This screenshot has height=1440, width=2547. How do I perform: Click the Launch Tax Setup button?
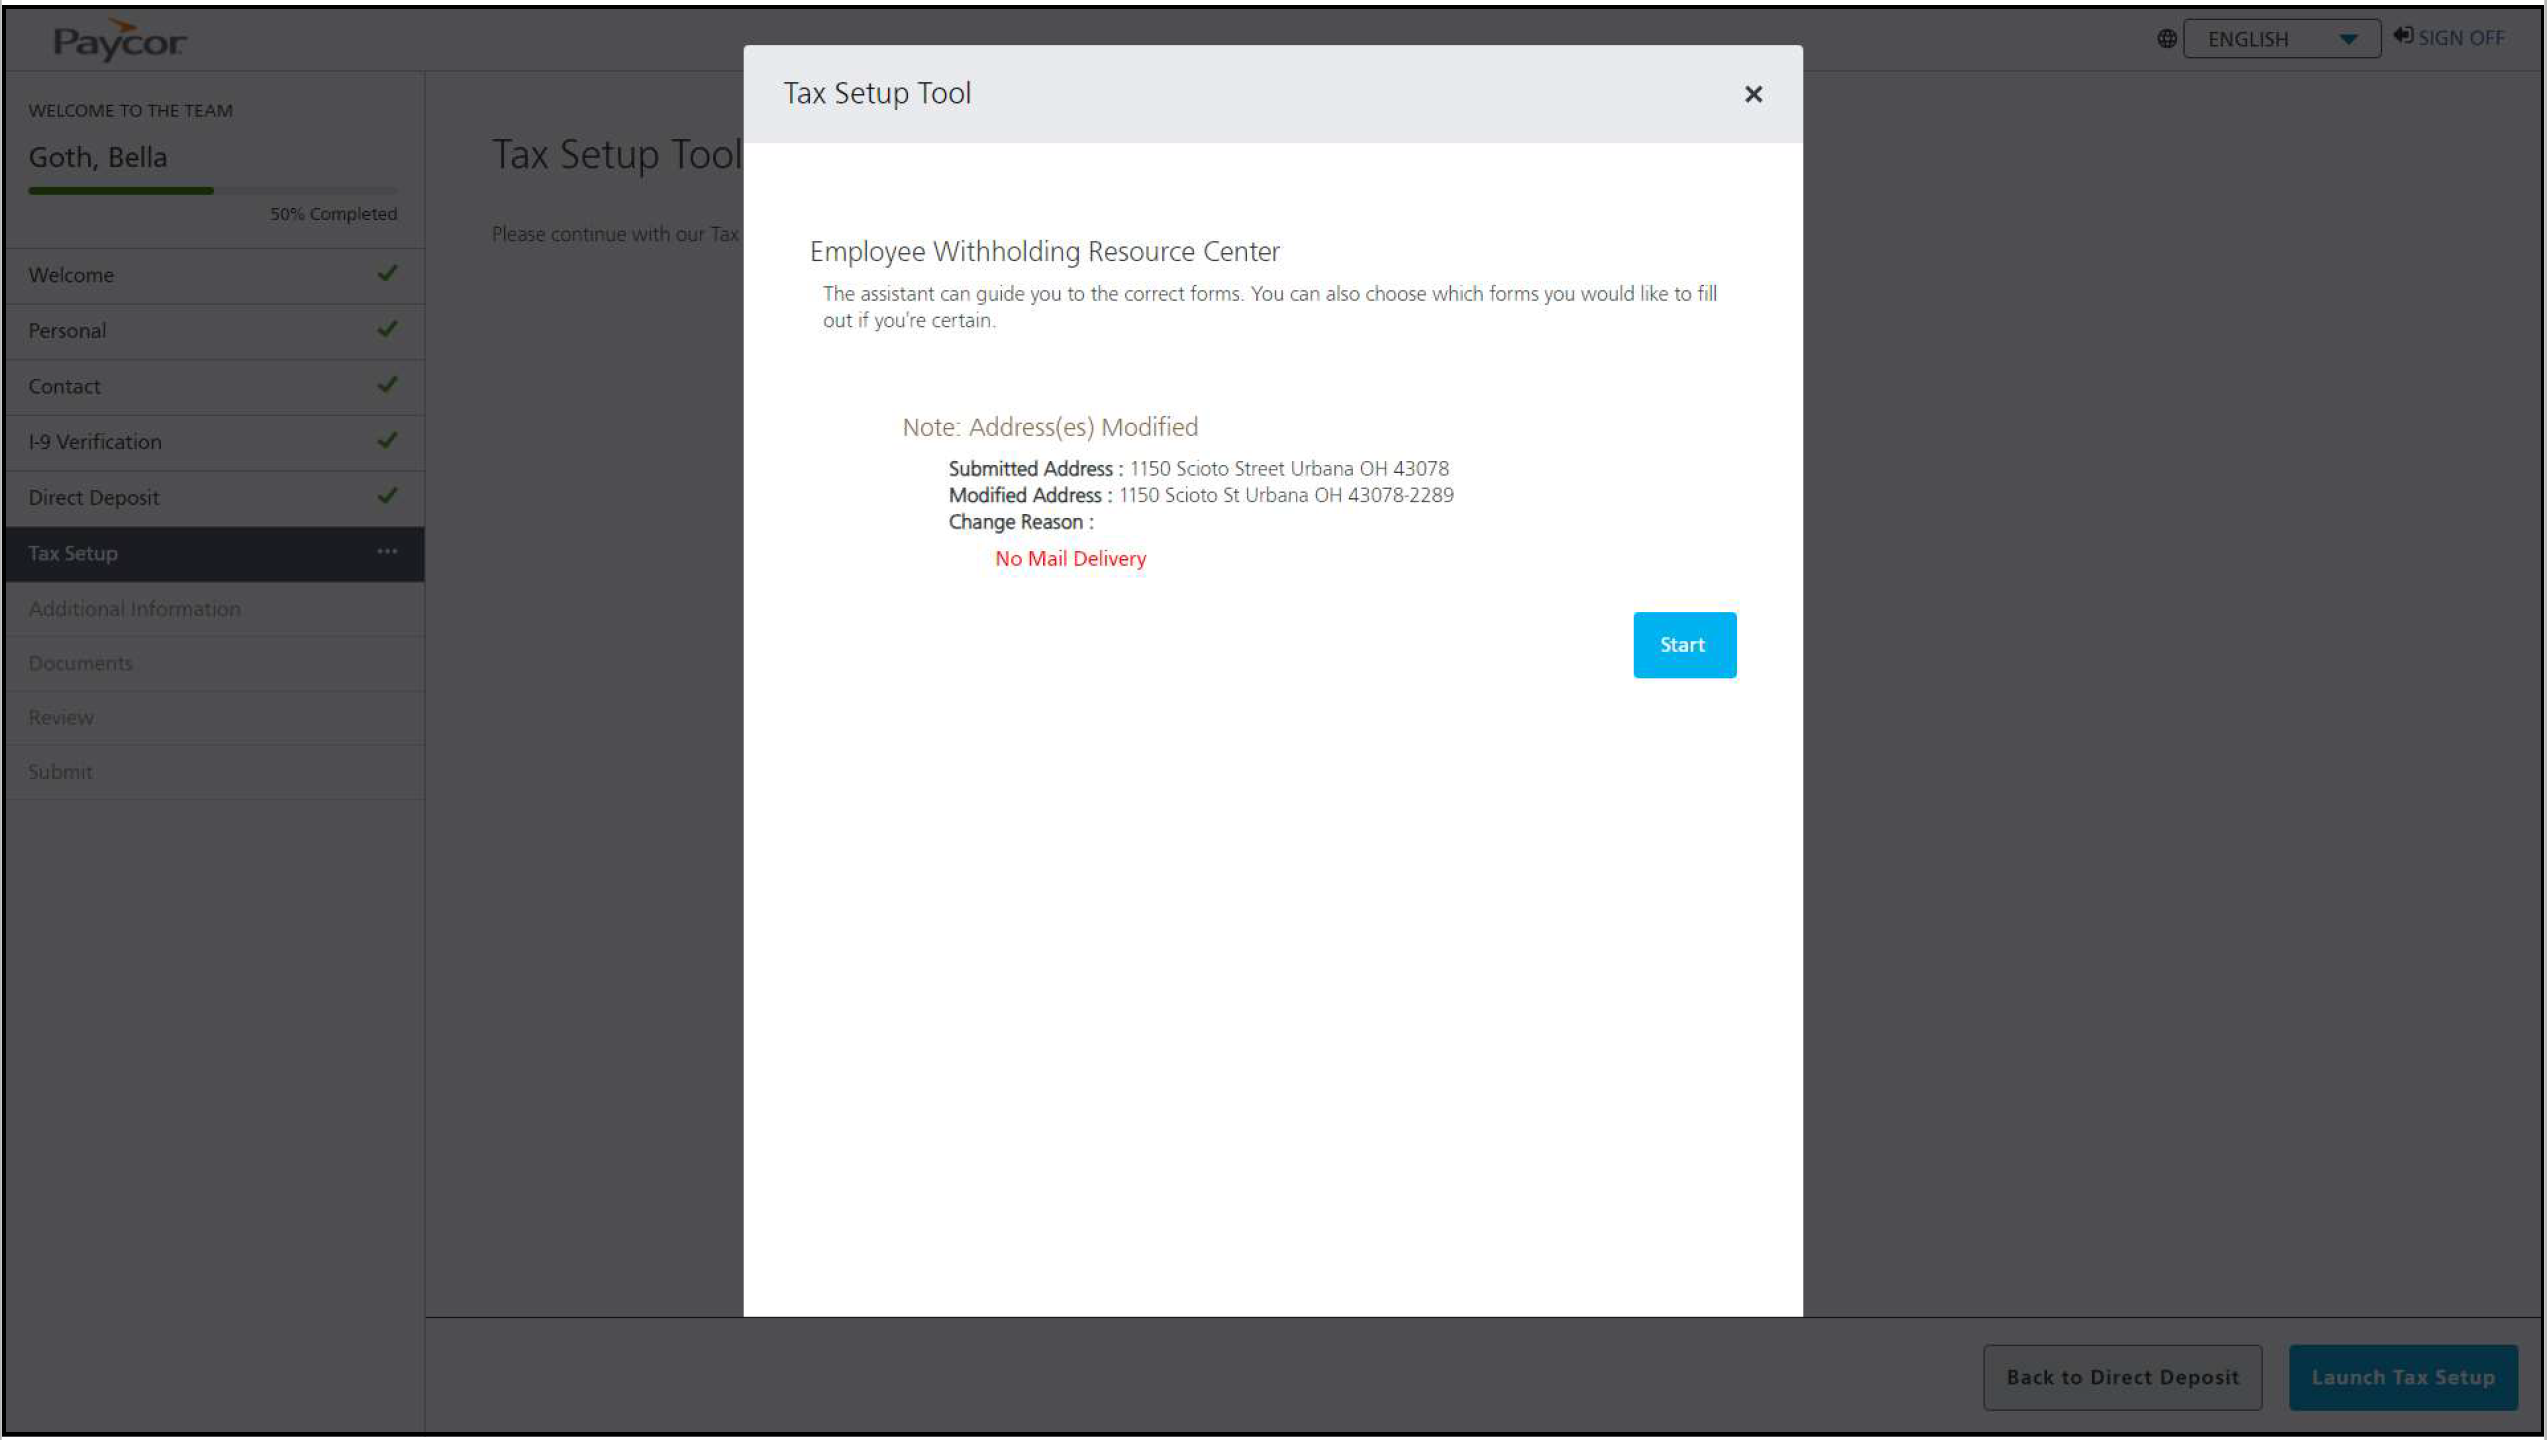(2402, 1377)
